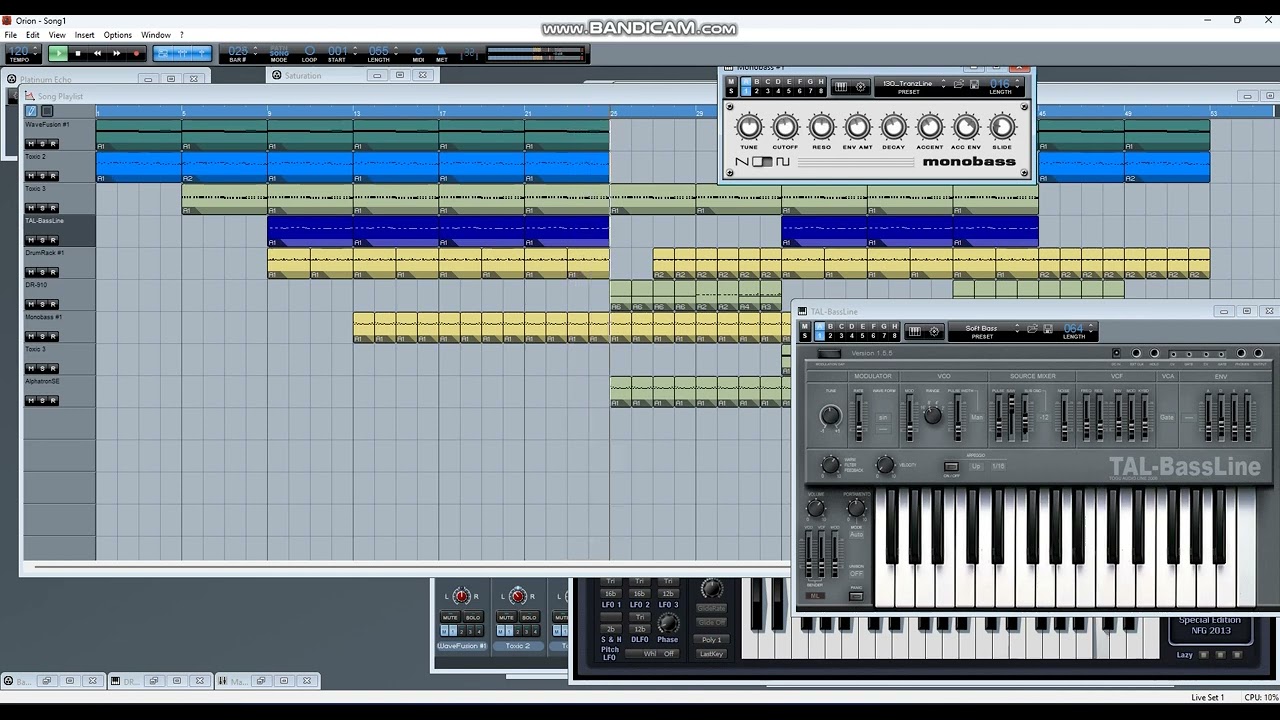Click the WaveFusion #1 mixer Mute button
This screenshot has height=720, width=1280.
point(450,617)
